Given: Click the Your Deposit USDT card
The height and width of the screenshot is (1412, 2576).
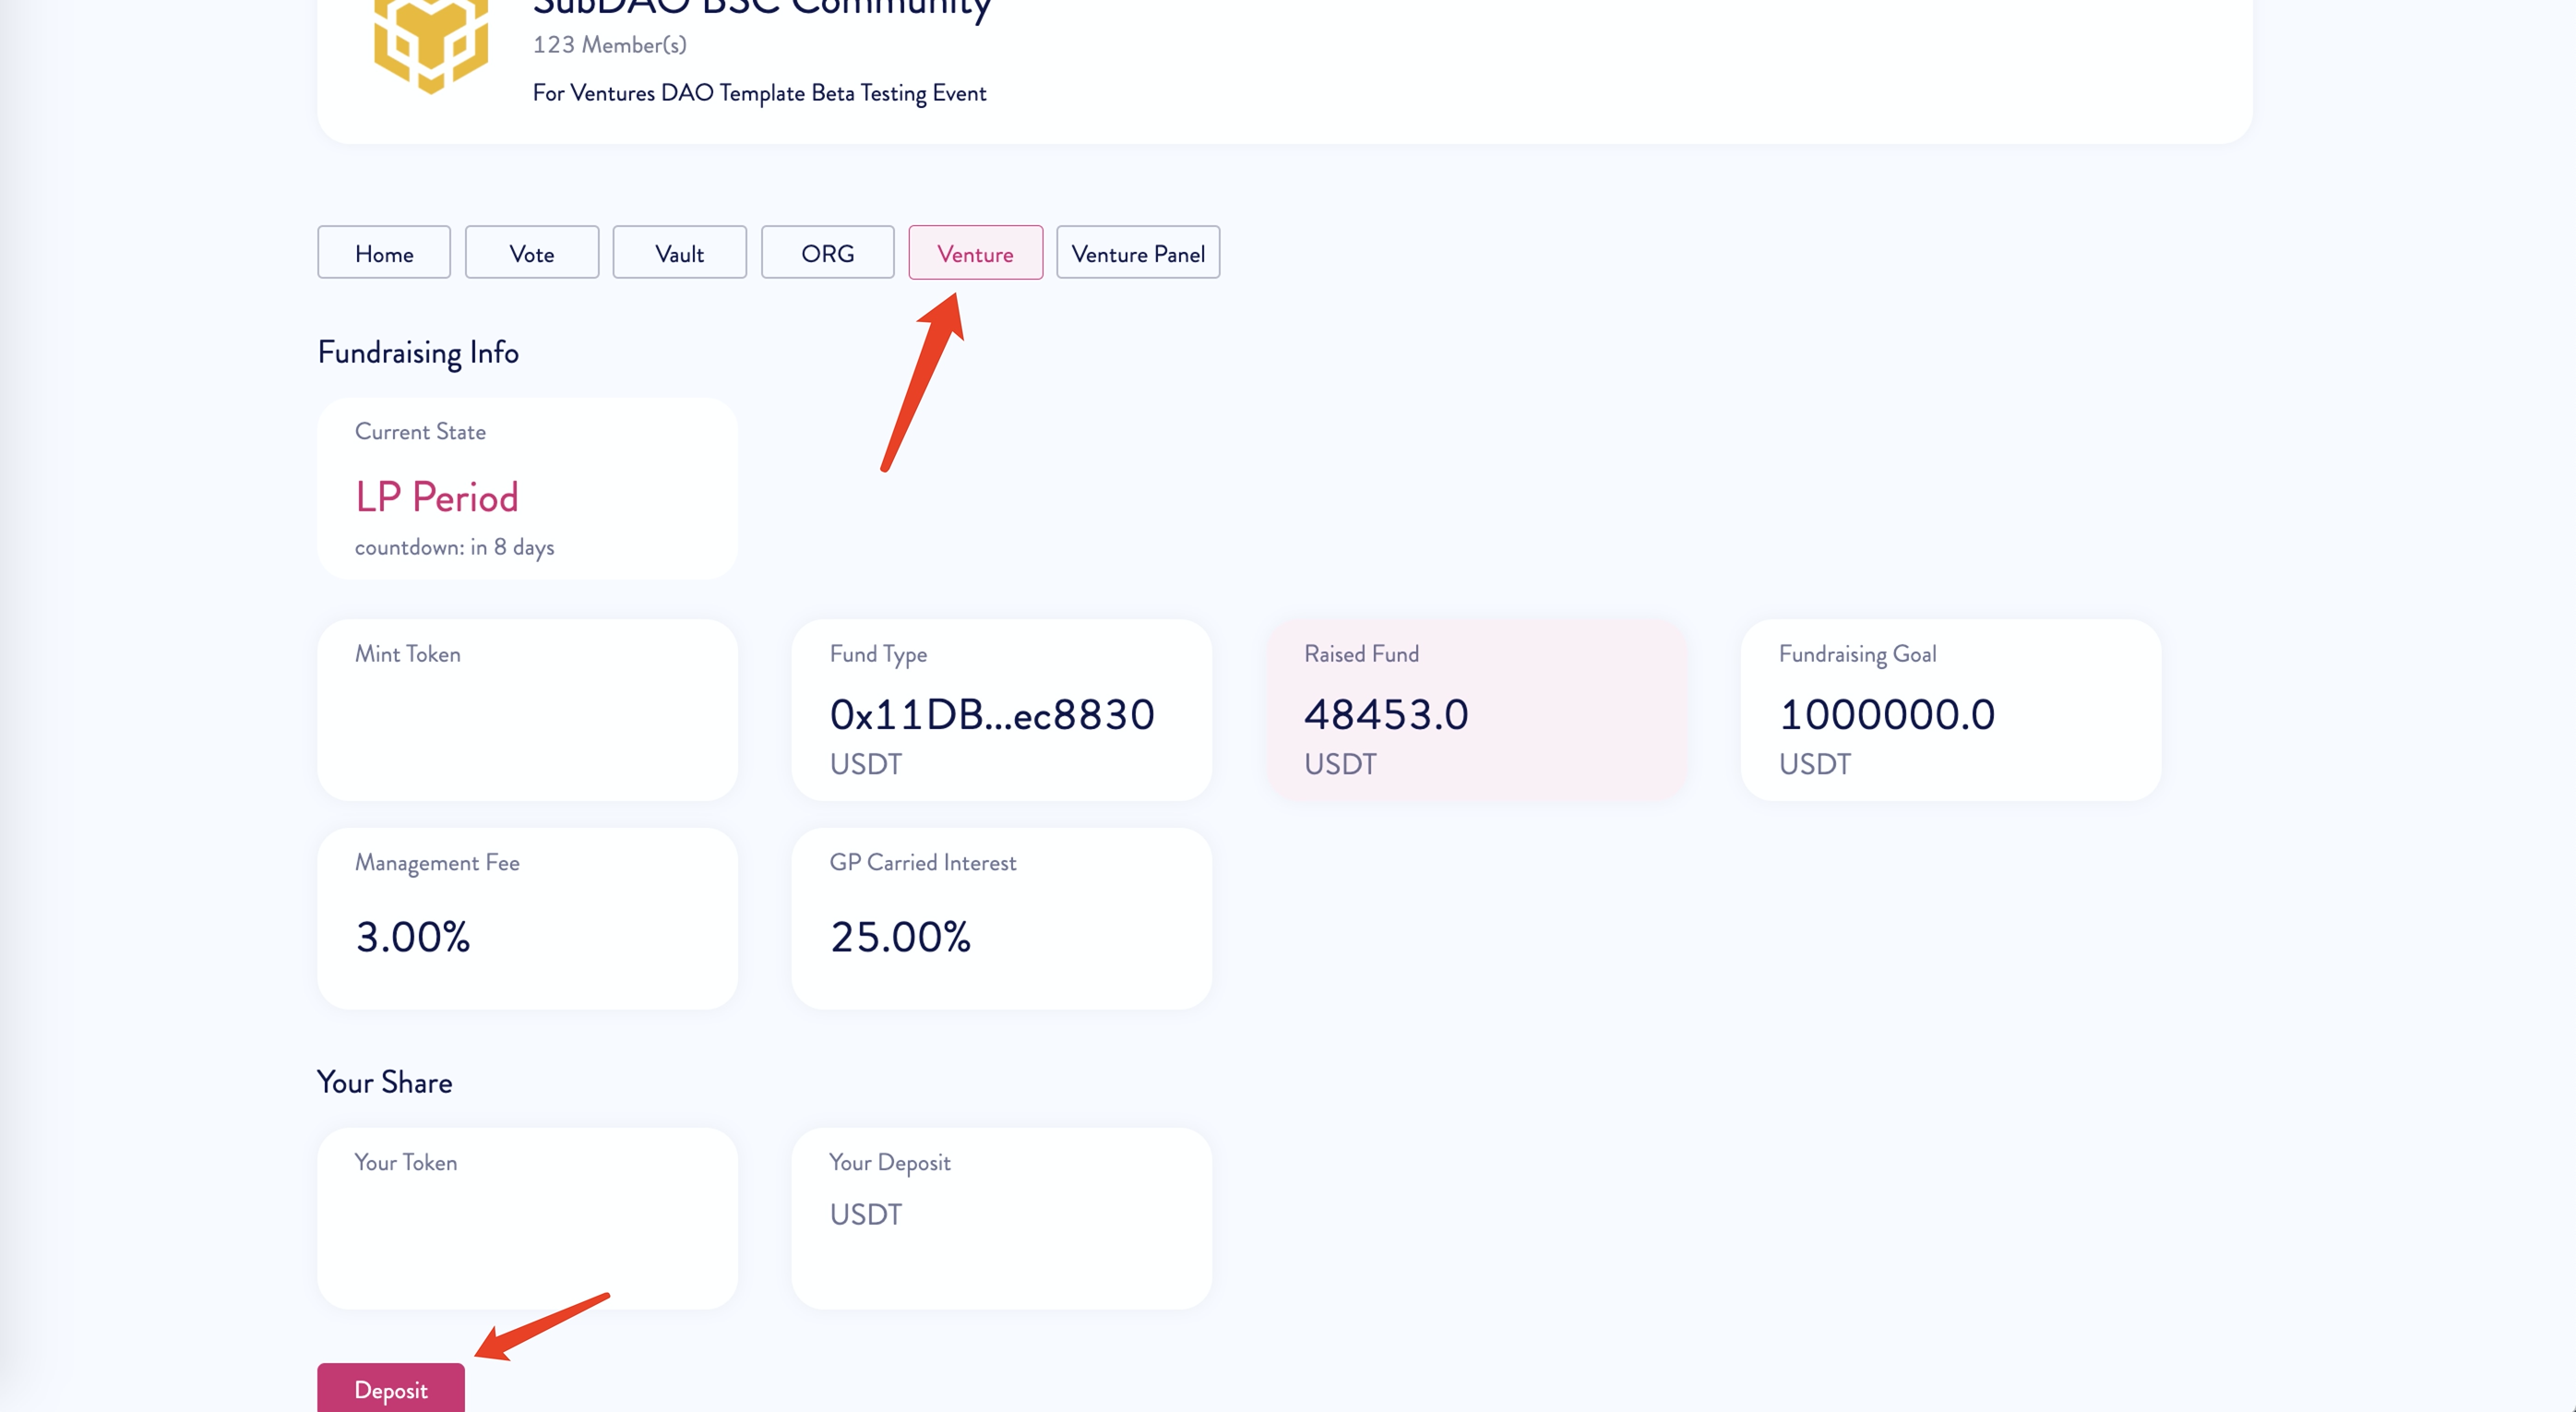Looking at the screenshot, I should point(1001,1218).
